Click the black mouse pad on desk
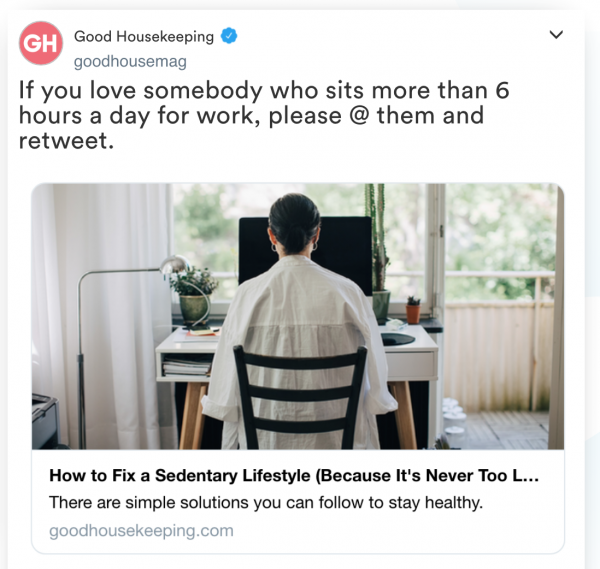The width and height of the screenshot is (600, 569). coord(398,339)
